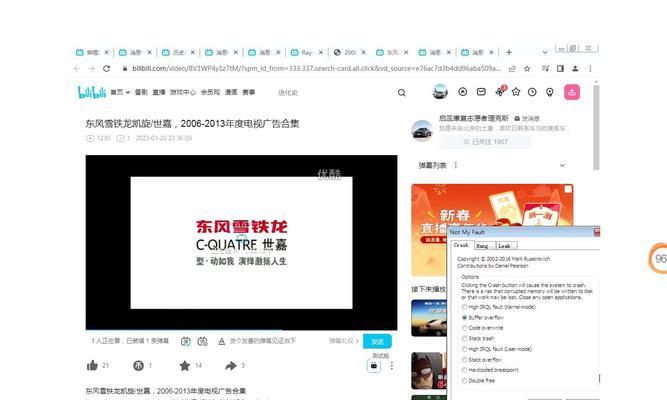The image size is (667, 400).
Task: Select the Buffer overflow radio button
Action: pyautogui.click(x=464, y=317)
